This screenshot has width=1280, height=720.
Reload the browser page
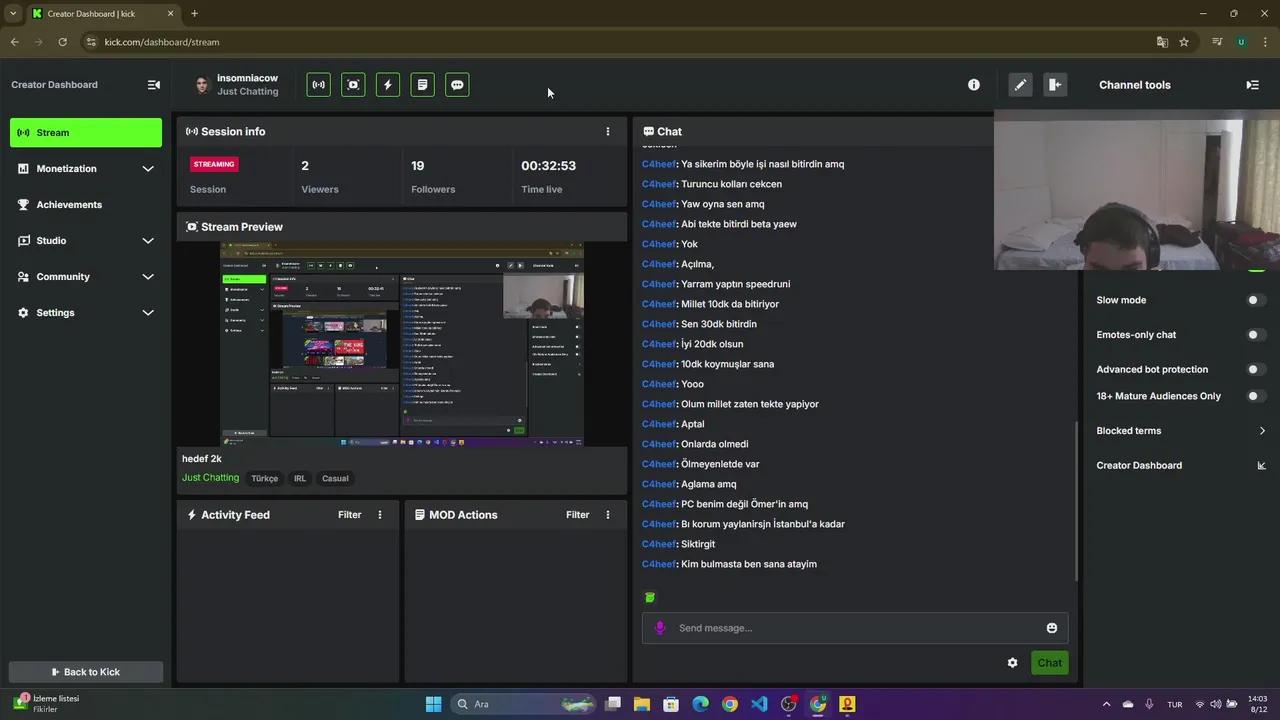coord(62,42)
